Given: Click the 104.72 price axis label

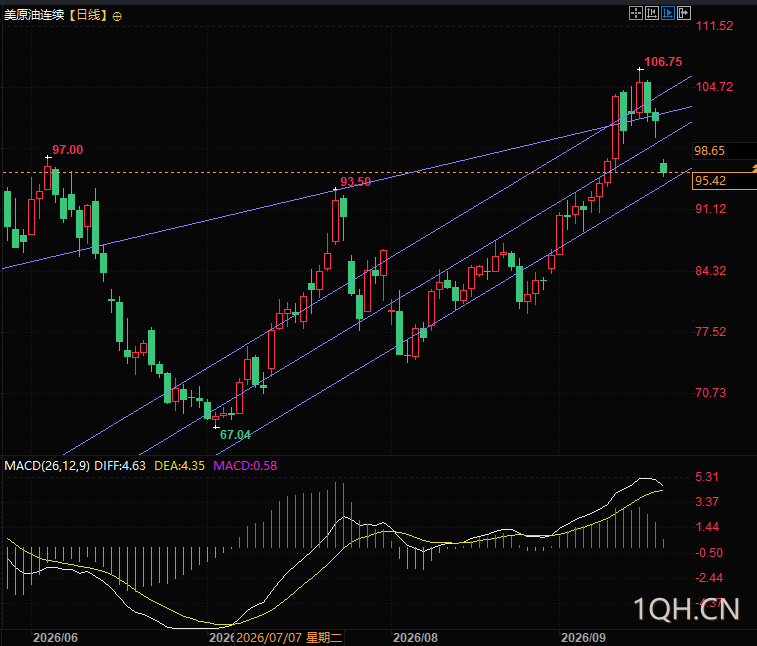Looking at the screenshot, I should (x=714, y=87).
